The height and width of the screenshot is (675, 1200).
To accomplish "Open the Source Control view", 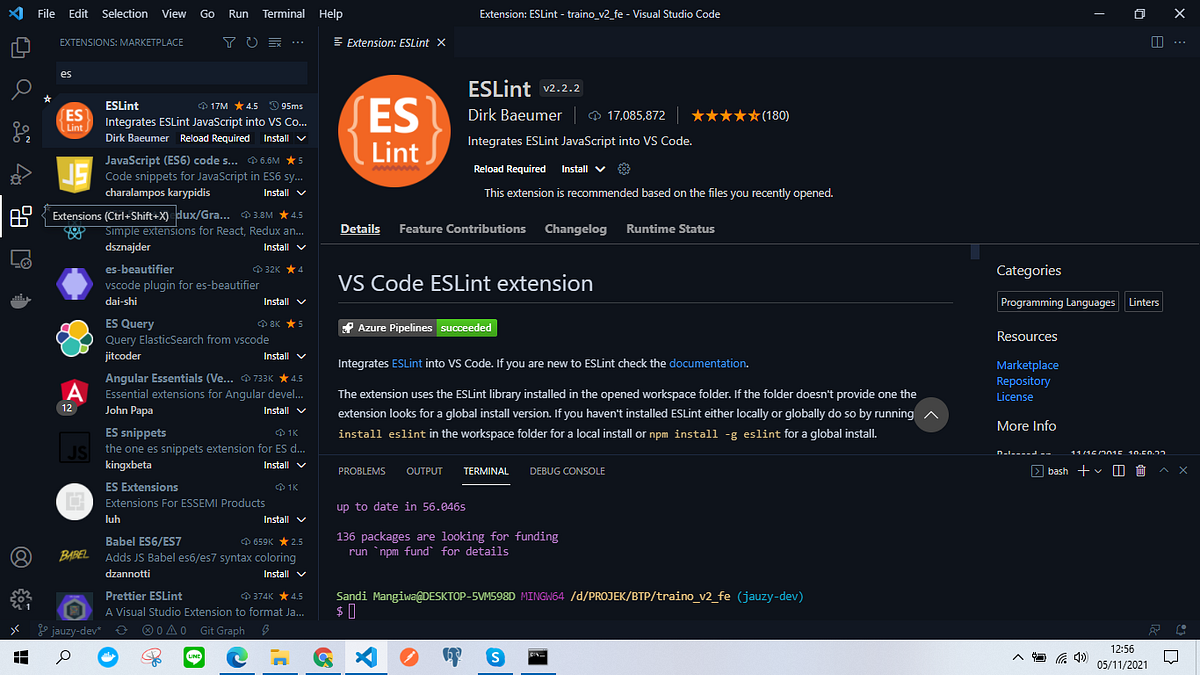I will (x=18, y=132).
